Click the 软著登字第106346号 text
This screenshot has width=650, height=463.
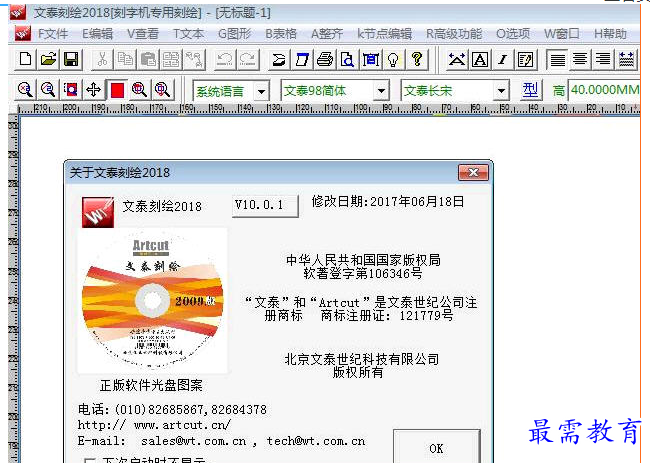pyautogui.click(x=363, y=274)
